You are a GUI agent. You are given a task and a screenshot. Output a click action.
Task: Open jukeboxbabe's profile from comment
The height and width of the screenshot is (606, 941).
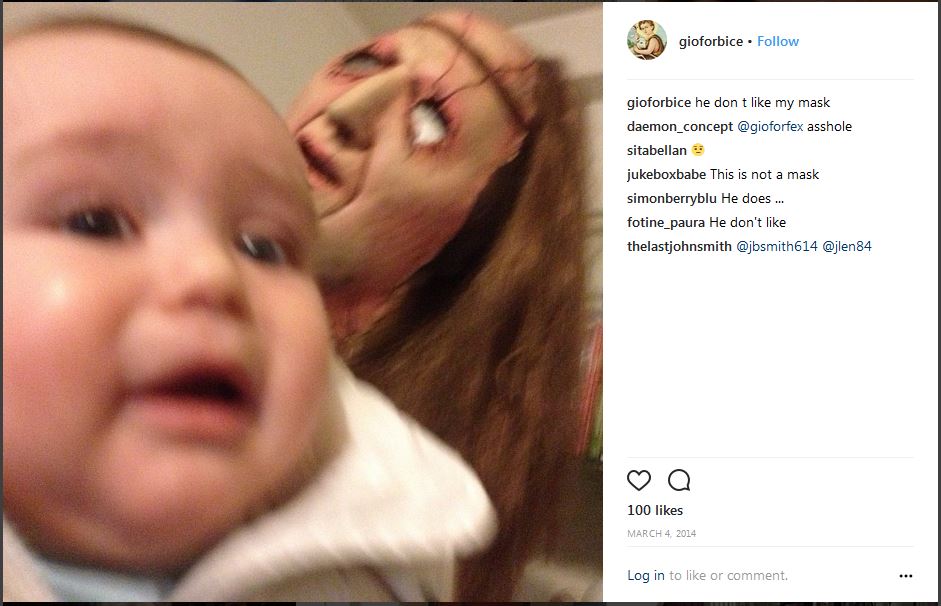[x=666, y=175]
